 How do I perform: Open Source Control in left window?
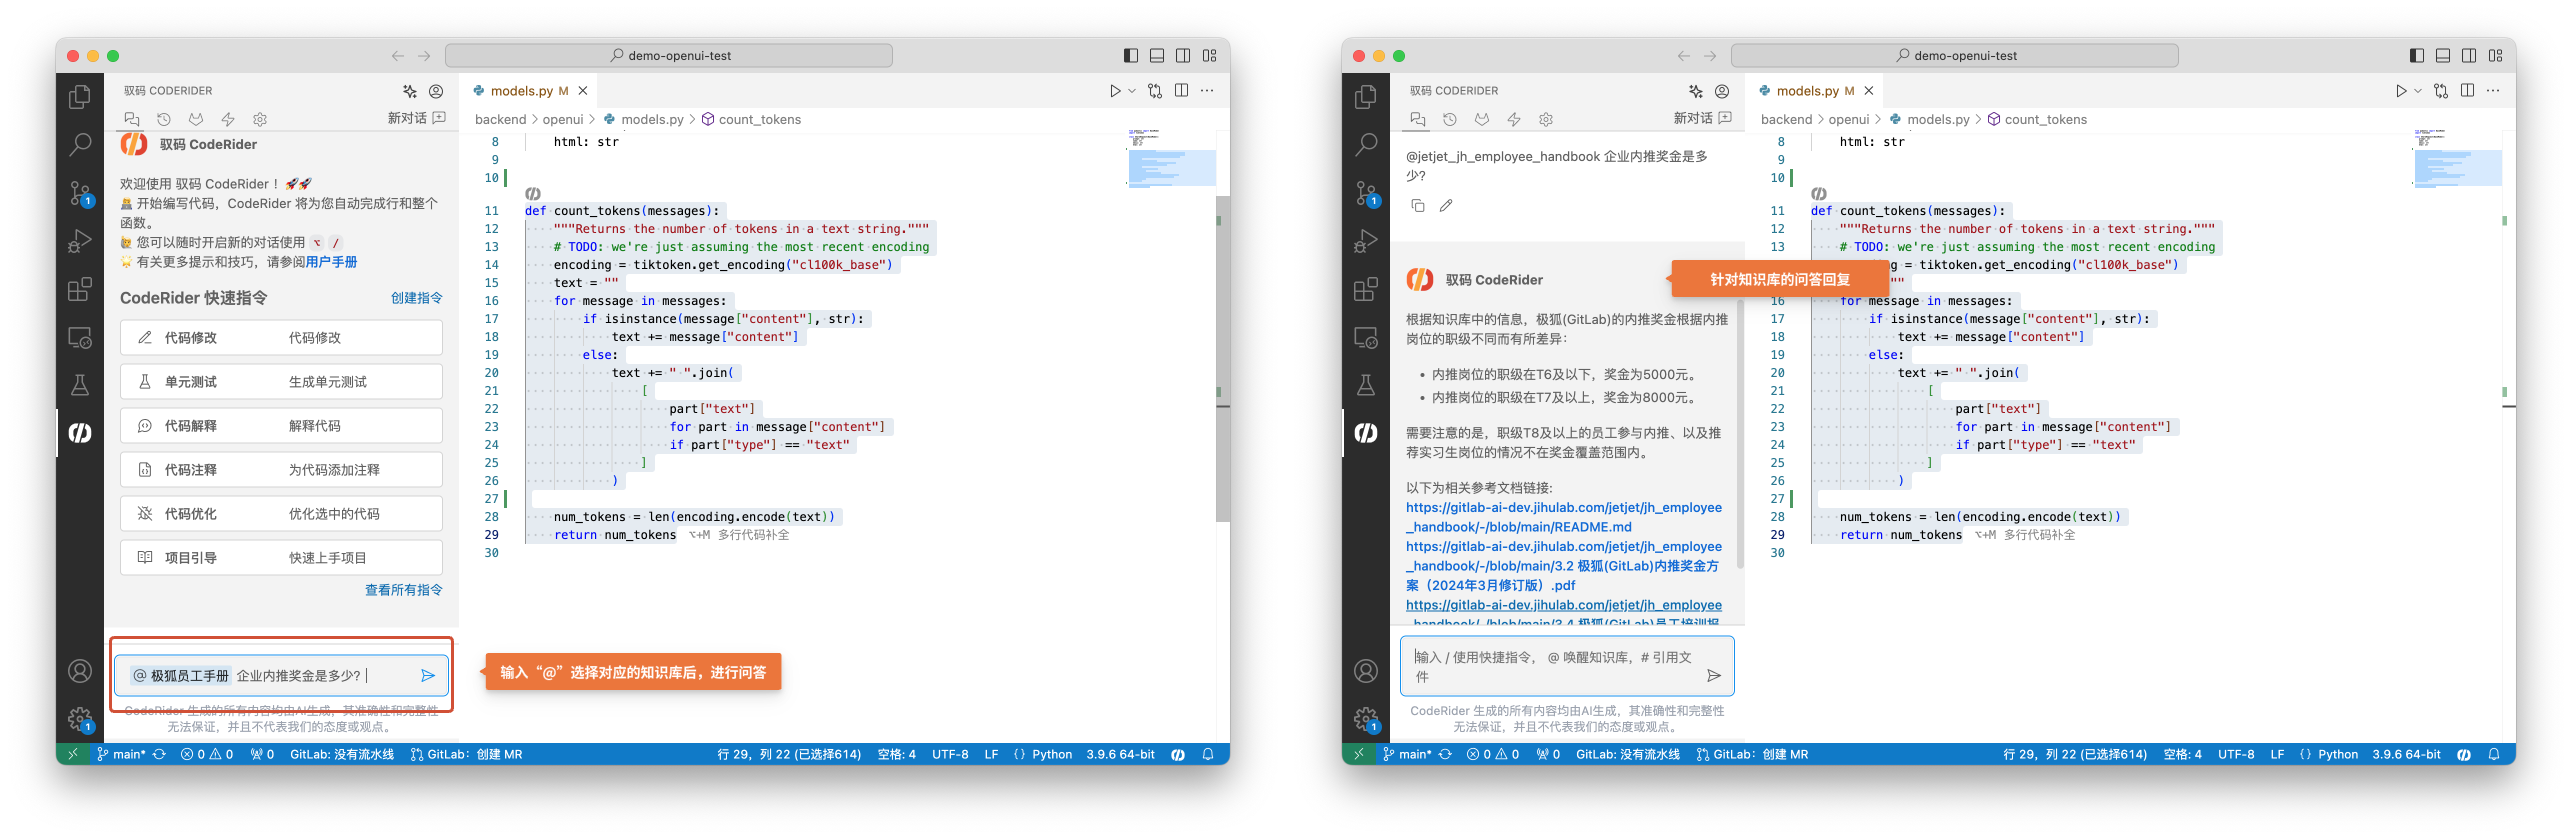coord(80,193)
